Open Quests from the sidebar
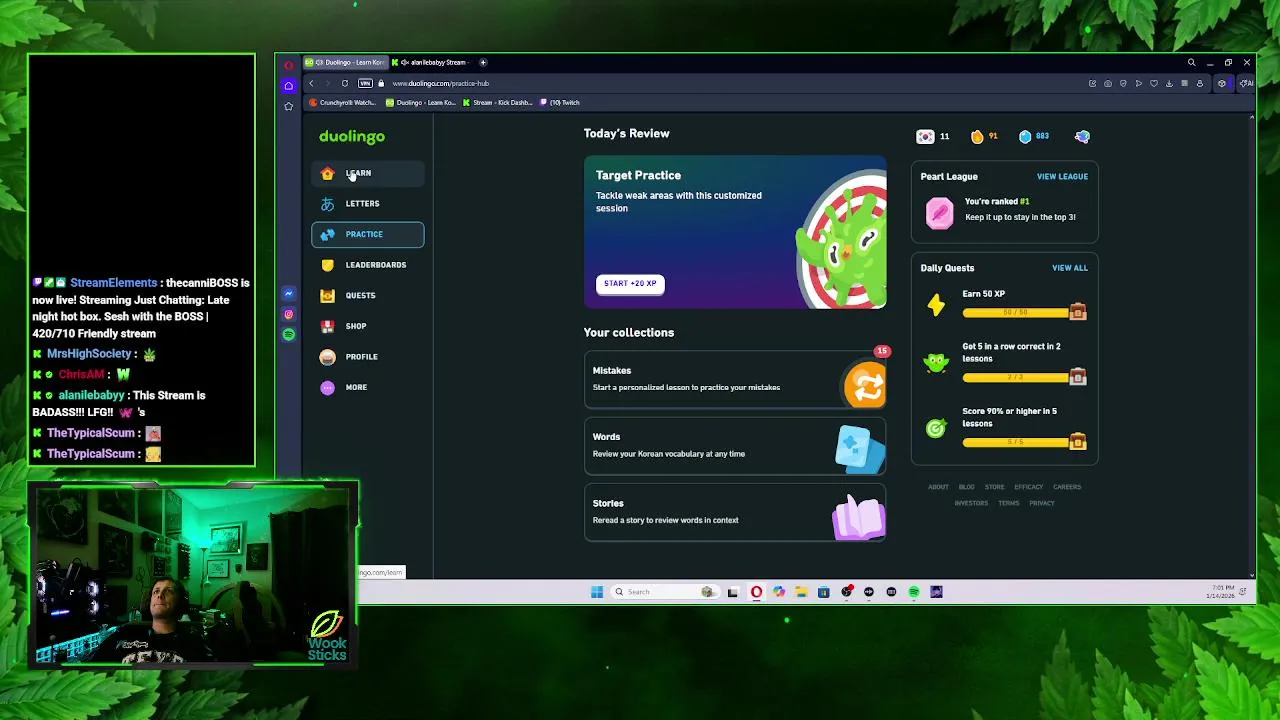The image size is (1280, 720). pyautogui.click(x=367, y=295)
